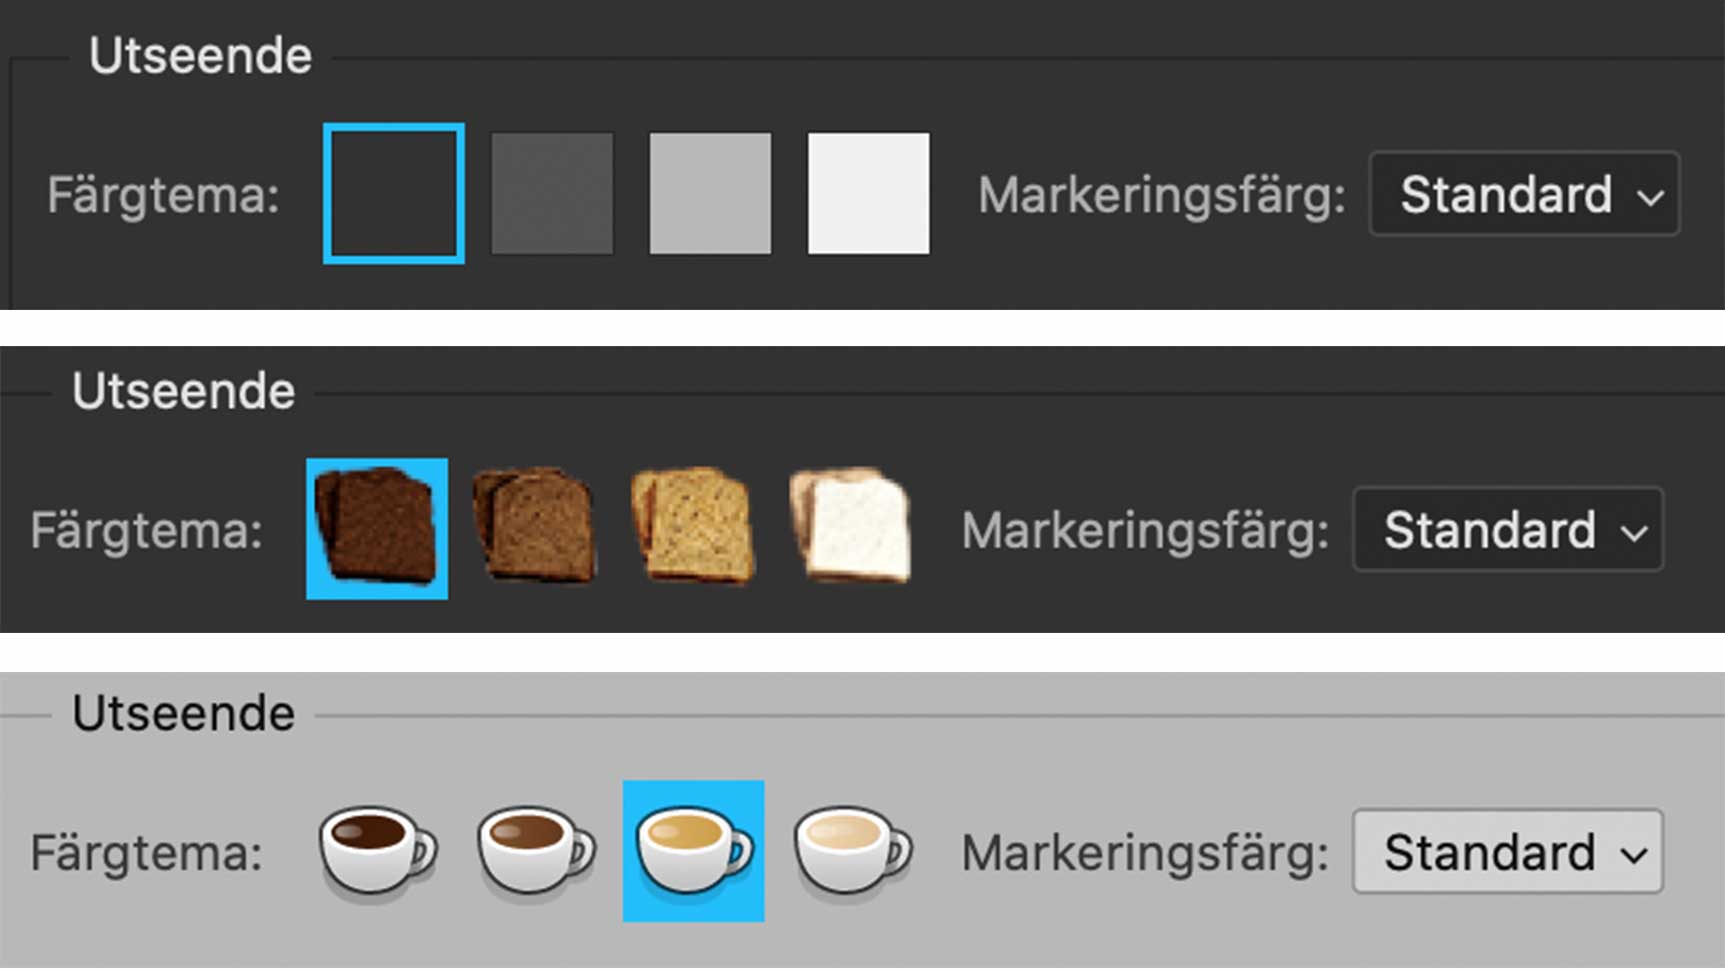
Task: Choose the medium brown bread slice theme
Action: coord(535,525)
